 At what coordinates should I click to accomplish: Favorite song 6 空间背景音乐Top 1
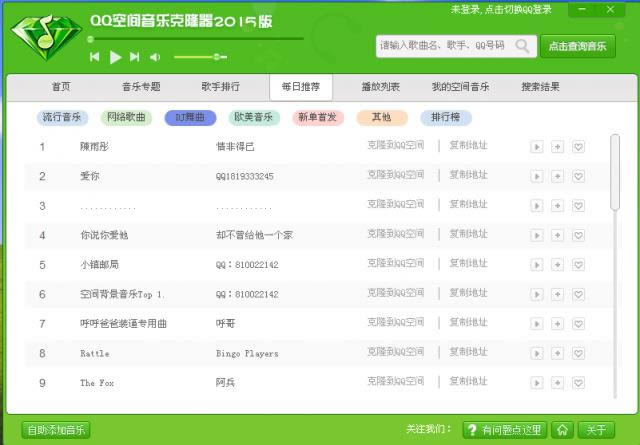point(578,294)
